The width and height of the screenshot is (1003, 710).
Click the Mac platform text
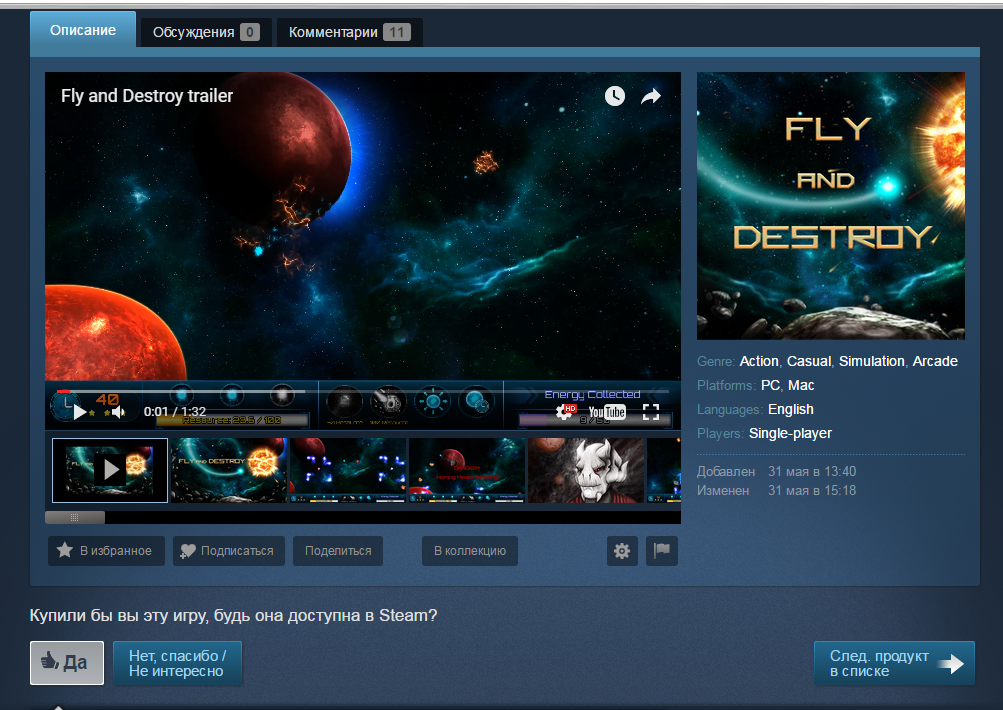[801, 386]
